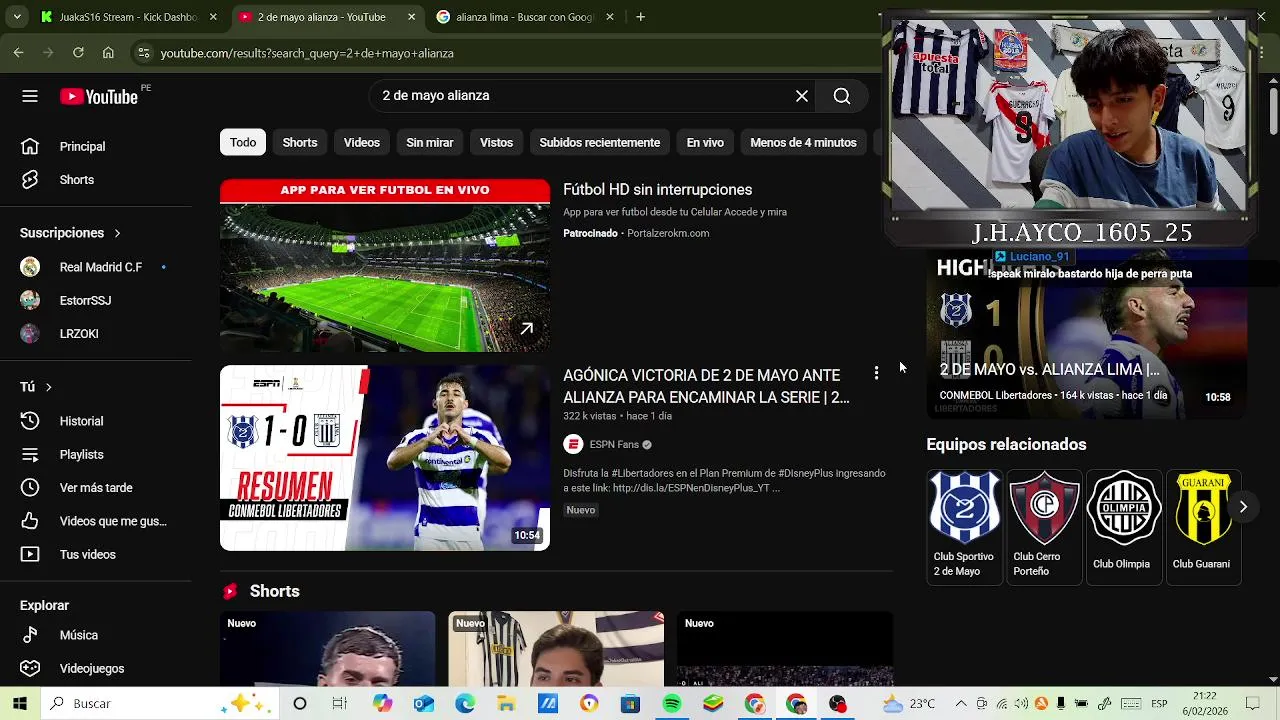Open File Explorer from the taskbar
This screenshot has width=1280, height=720.
click(506, 704)
